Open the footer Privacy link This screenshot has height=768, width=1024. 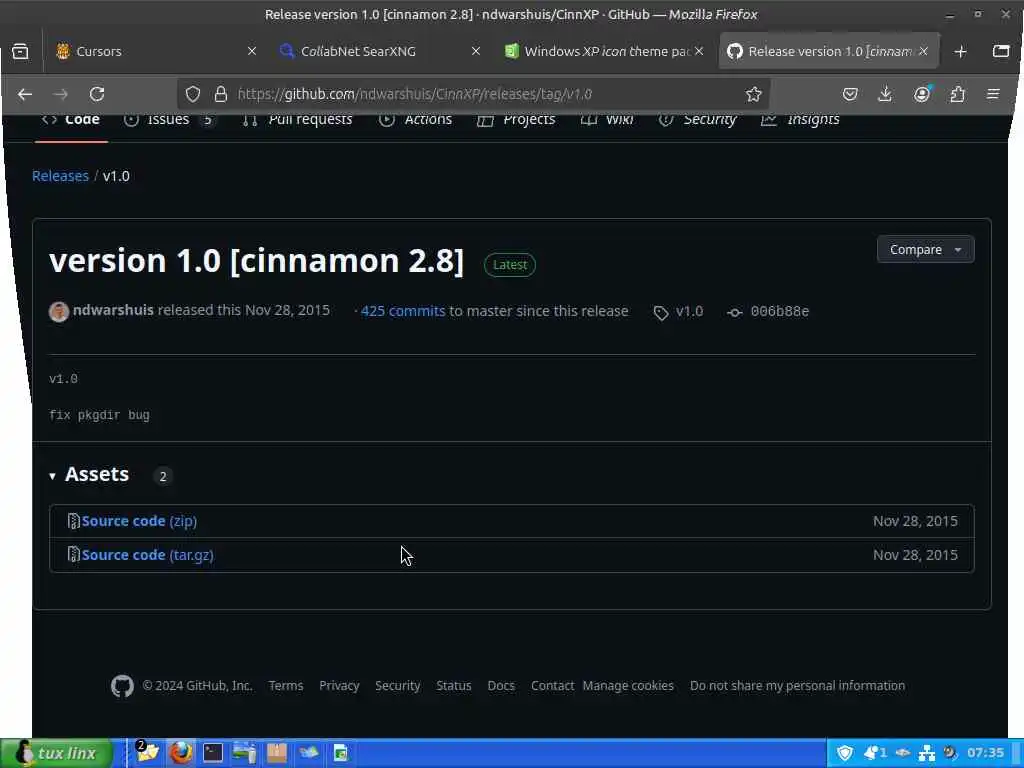(339, 686)
